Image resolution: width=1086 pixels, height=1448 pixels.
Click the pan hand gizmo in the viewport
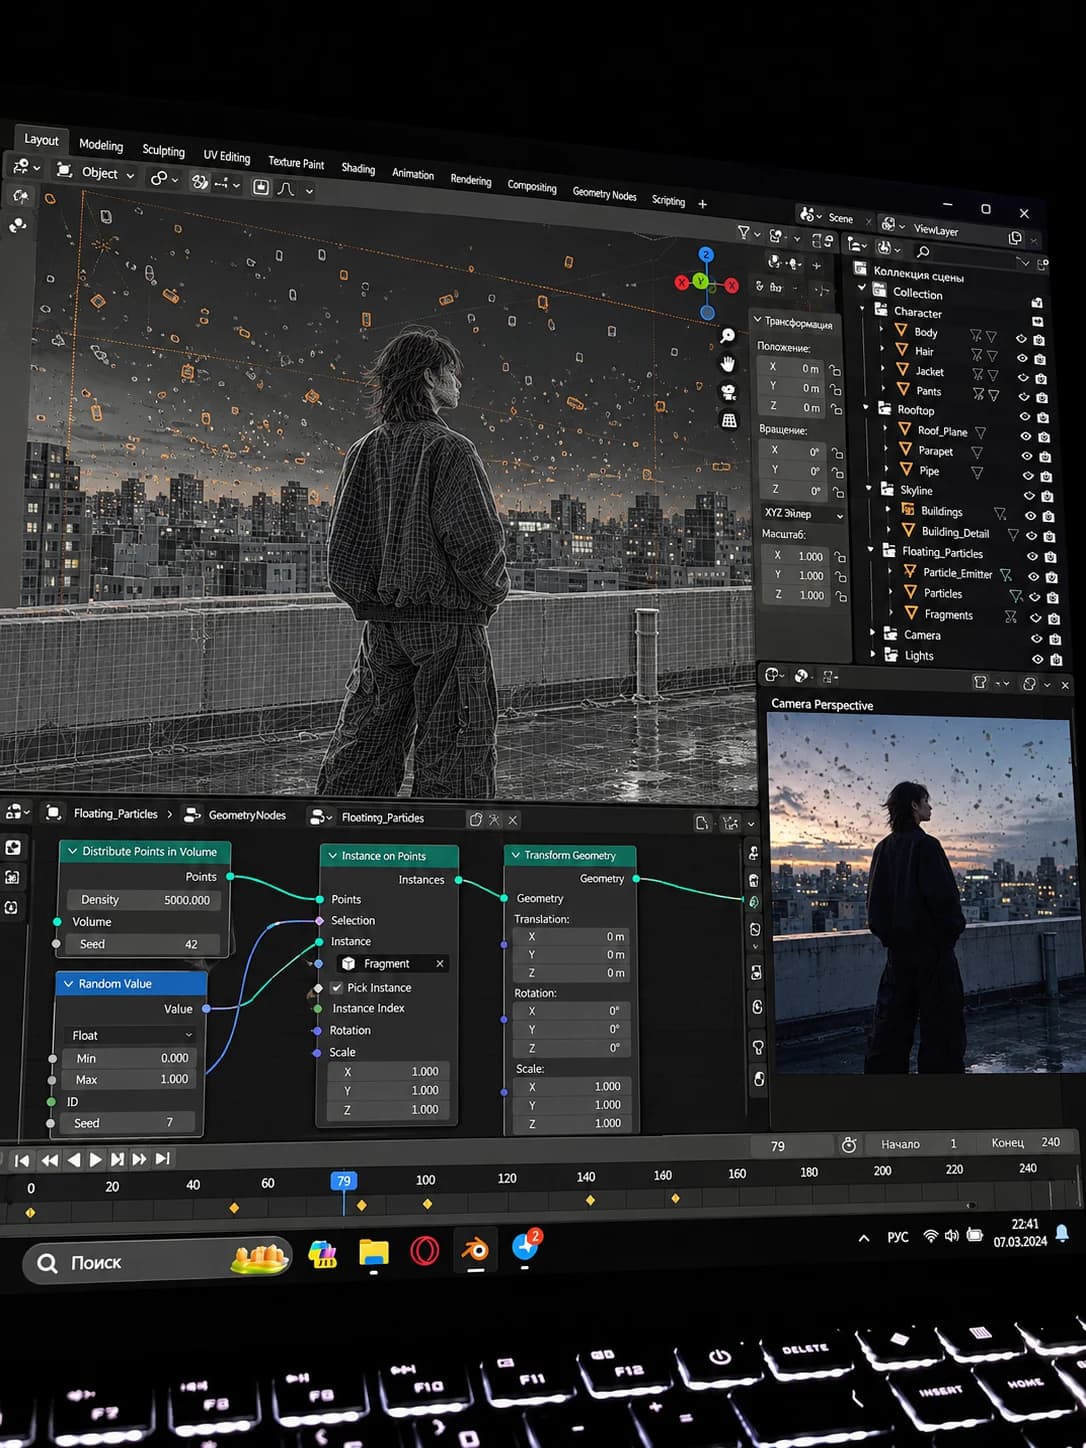[x=728, y=364]
